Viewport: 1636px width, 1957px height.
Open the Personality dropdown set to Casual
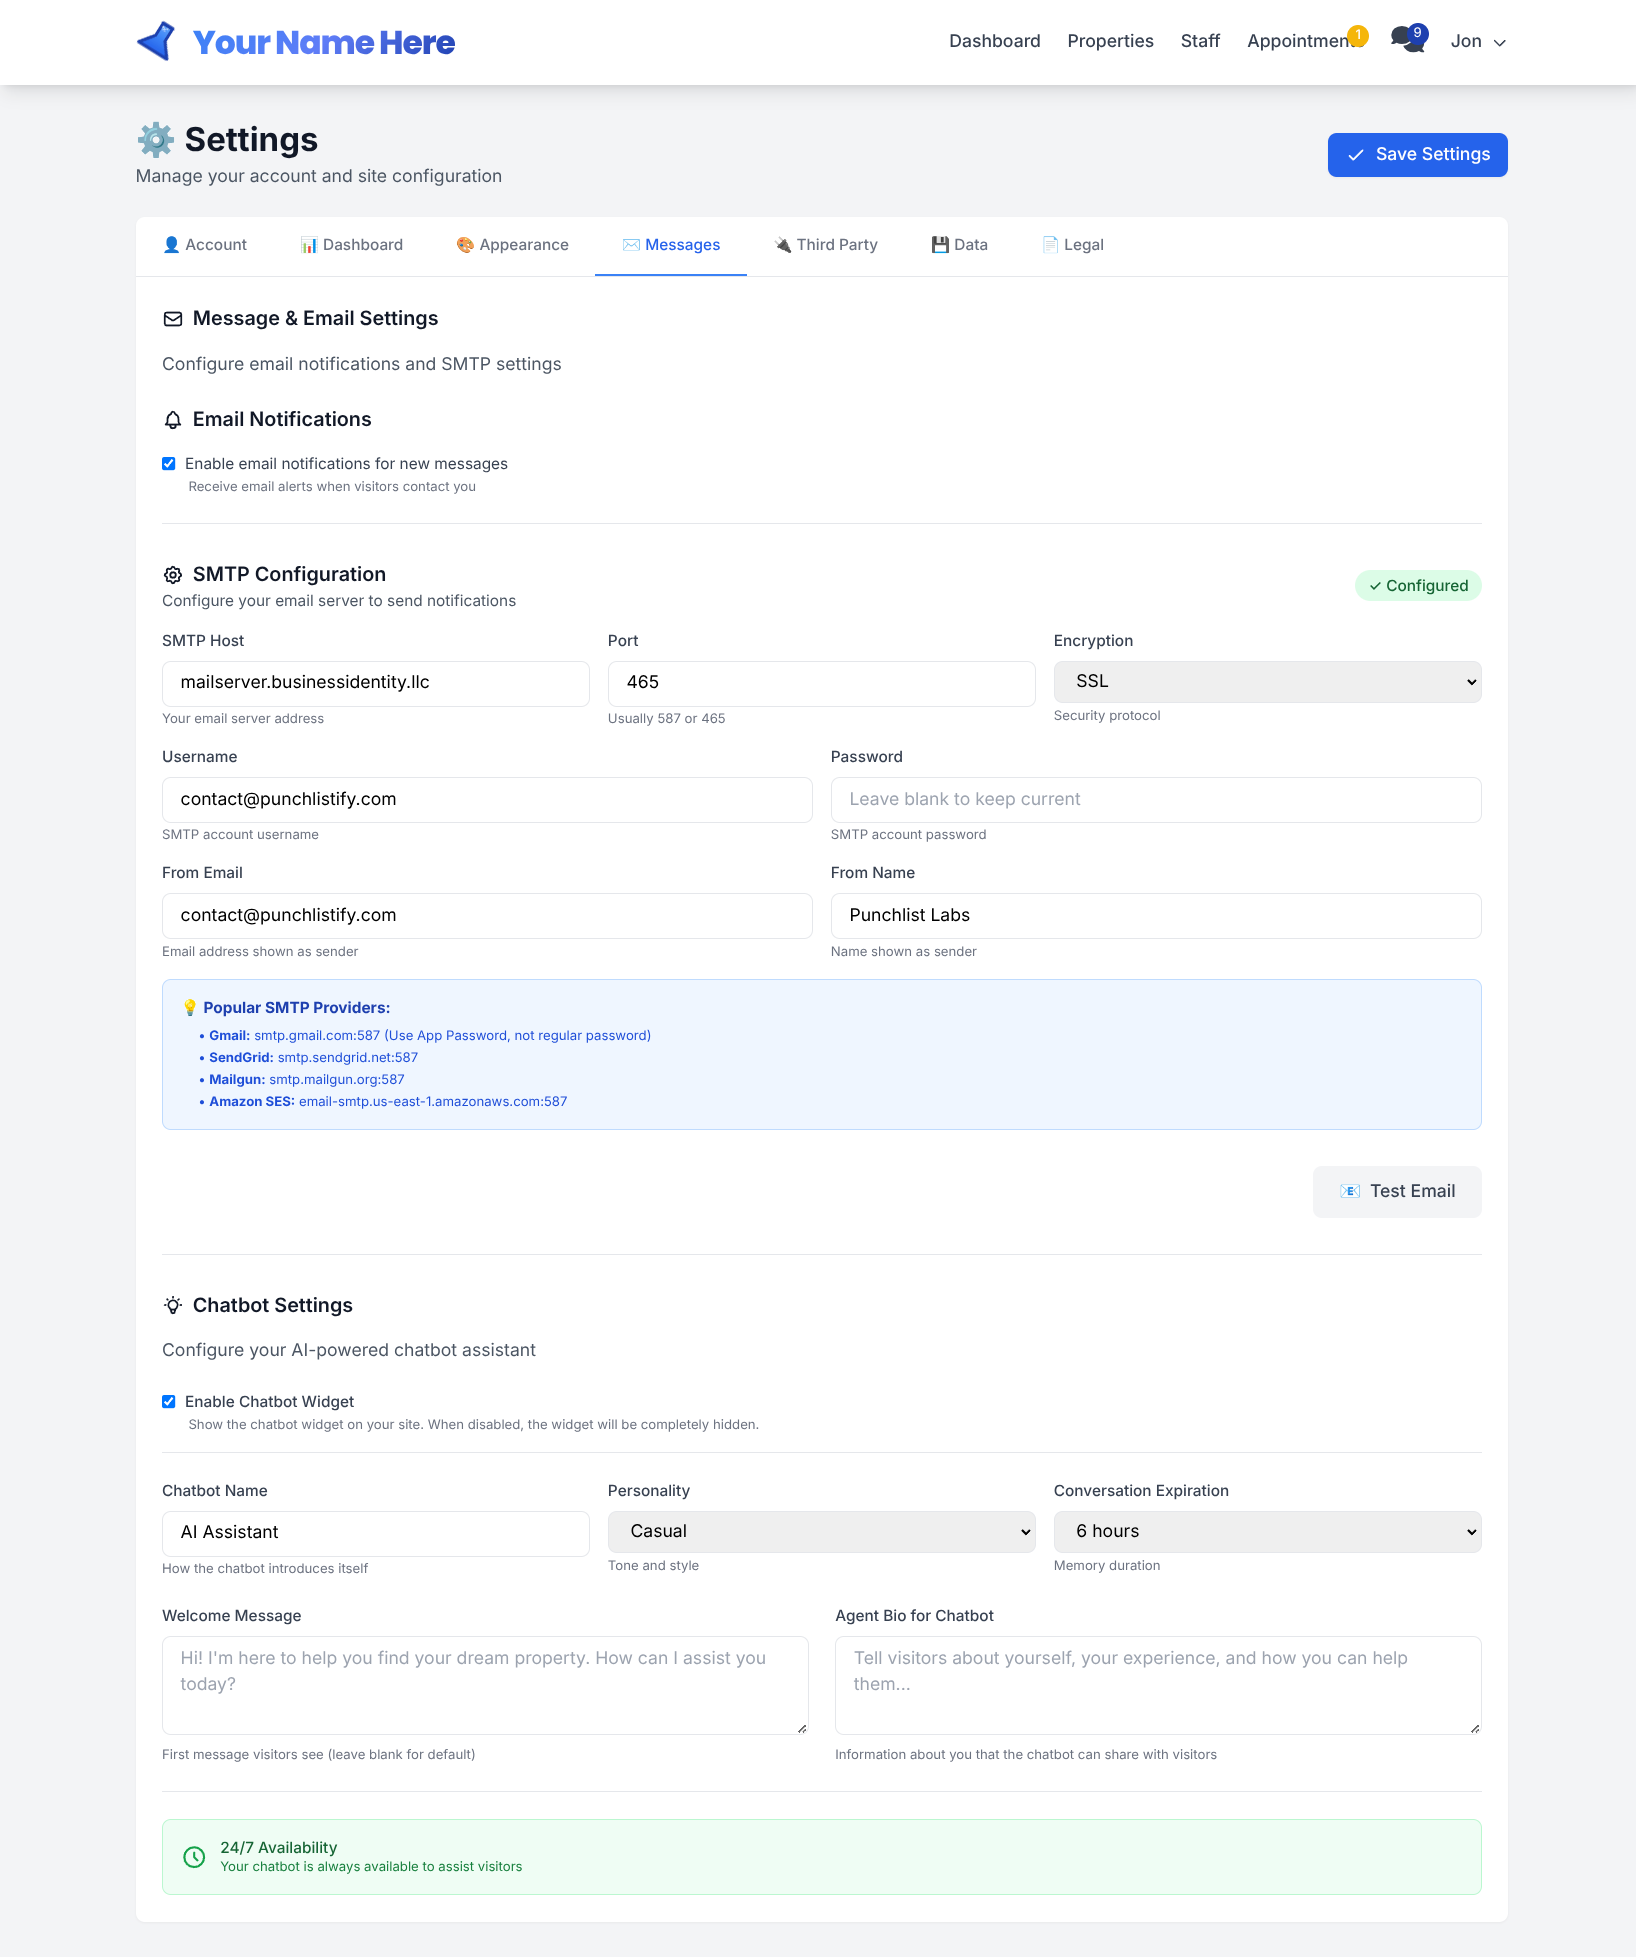[x=820, y=1531]
